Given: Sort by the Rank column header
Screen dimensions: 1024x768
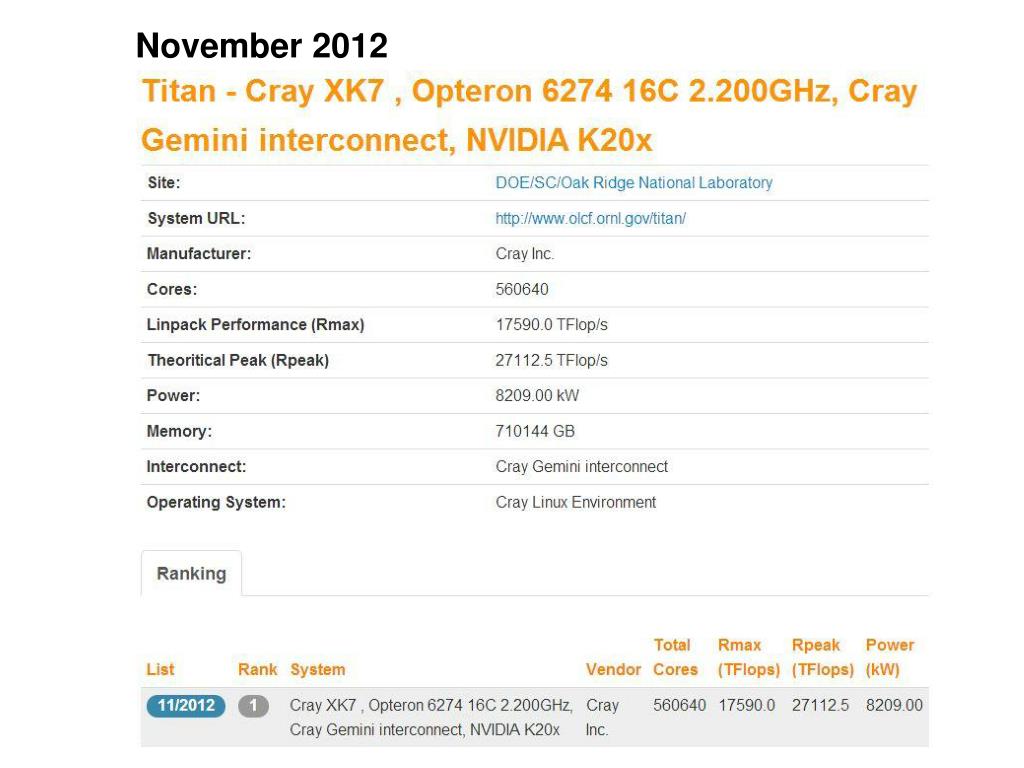Looking at the screenshot, I should click(x=257, y=669).
